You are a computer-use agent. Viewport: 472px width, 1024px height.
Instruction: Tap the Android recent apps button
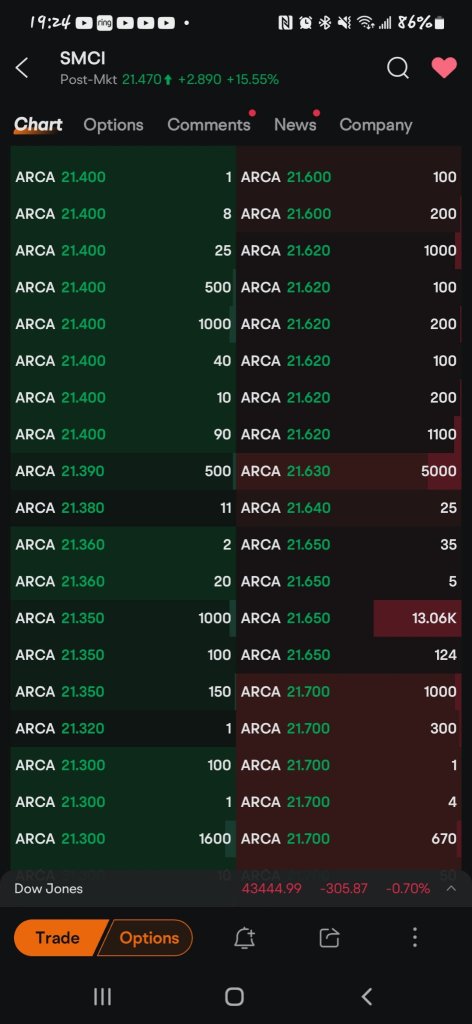pyautogui.click(x=102, y=996)
